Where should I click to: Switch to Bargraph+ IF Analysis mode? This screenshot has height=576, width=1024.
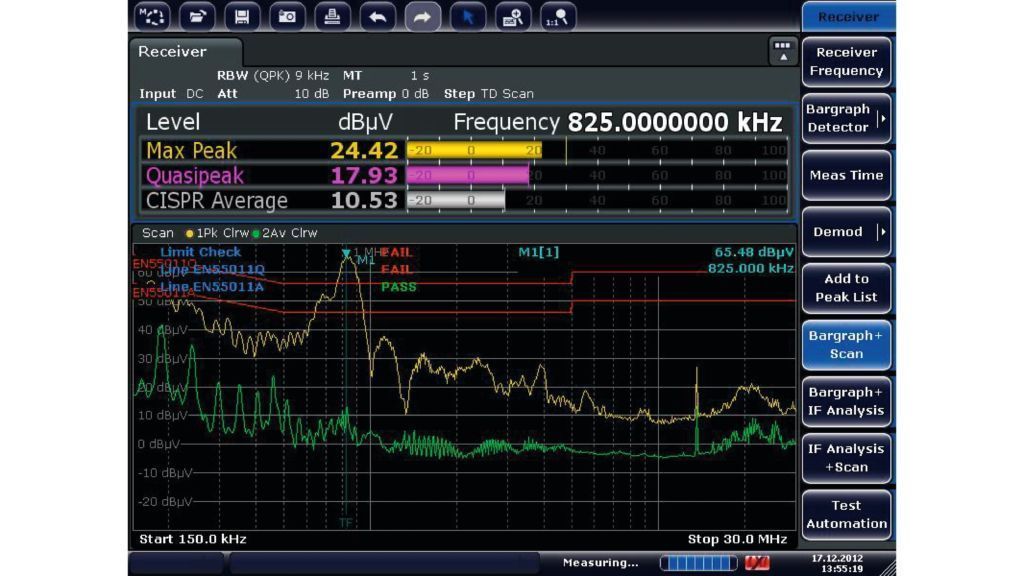click(x=846, y=401)
